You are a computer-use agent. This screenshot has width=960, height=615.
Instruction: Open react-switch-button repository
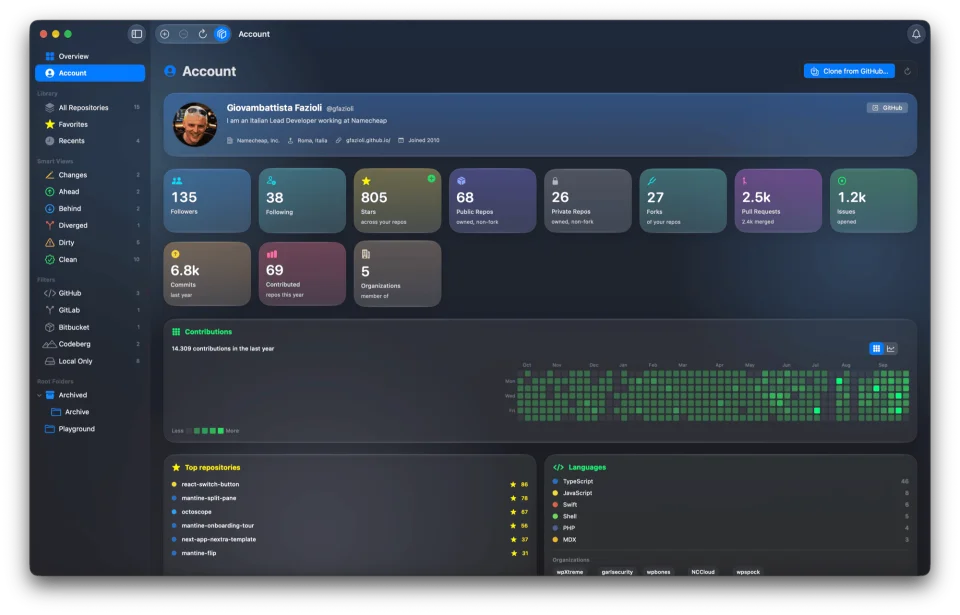coord(350,485)
